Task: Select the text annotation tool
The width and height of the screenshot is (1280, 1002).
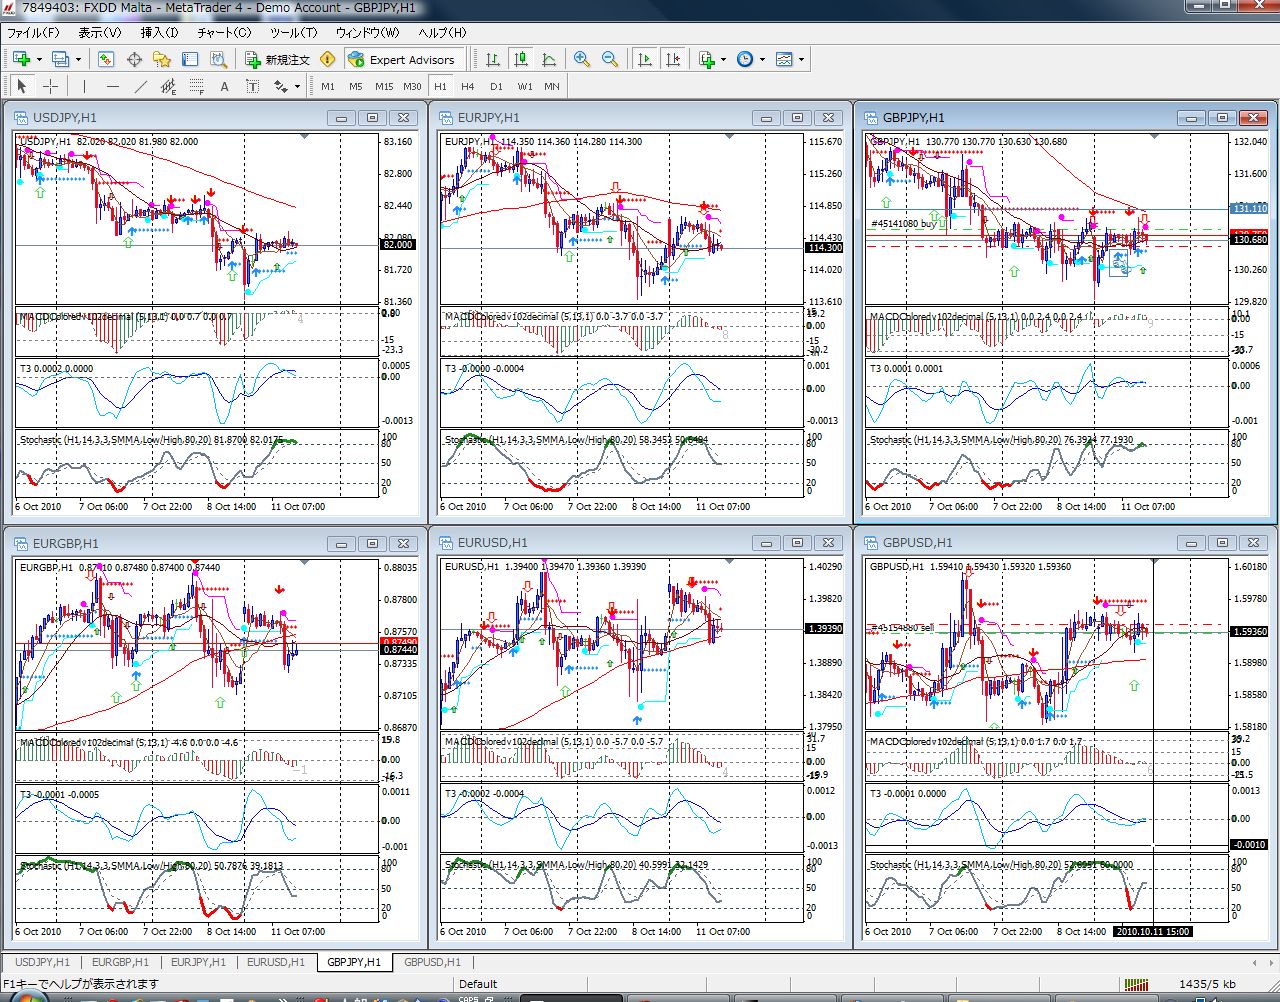Action: (225, 86)
